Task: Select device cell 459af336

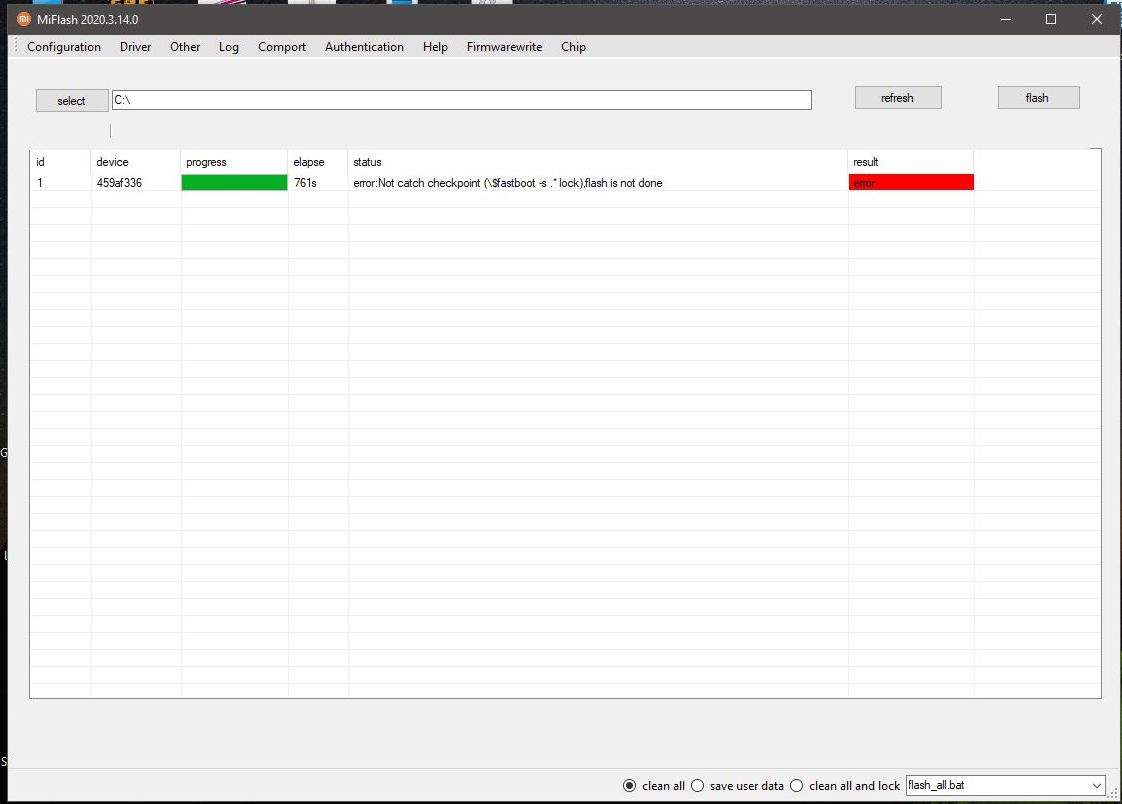Action: pos(119,183)
